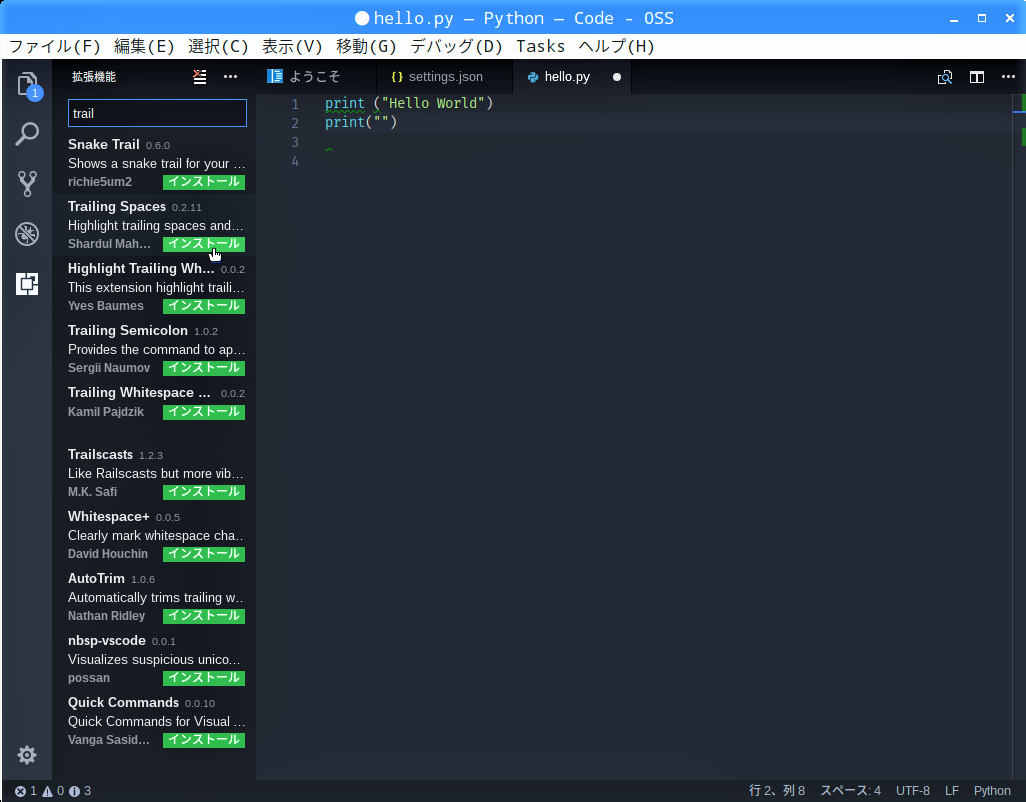The width and height of the screenshot is (1026, 802).
Task: Open AutoTrim extension details
Action: (154, 597)
